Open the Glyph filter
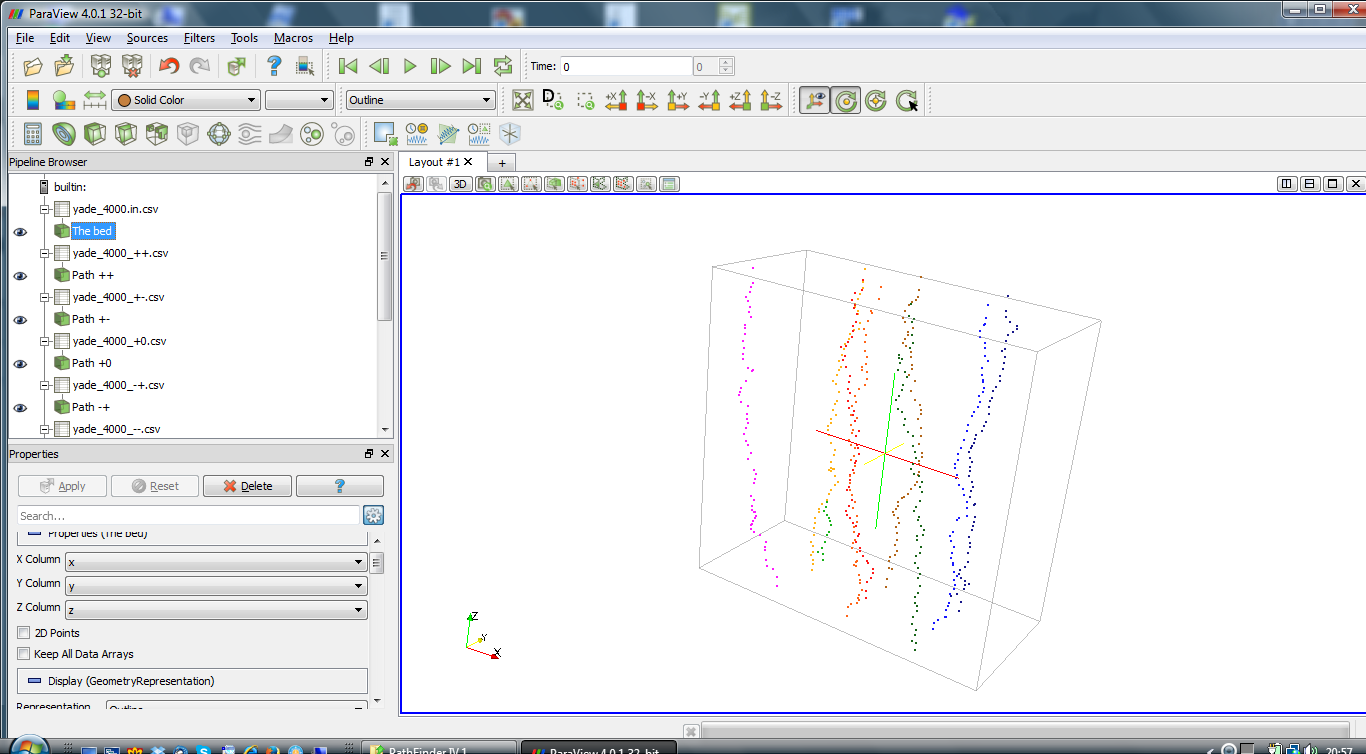Screen dimensions: 1366x754 click(x=219, y=133)
